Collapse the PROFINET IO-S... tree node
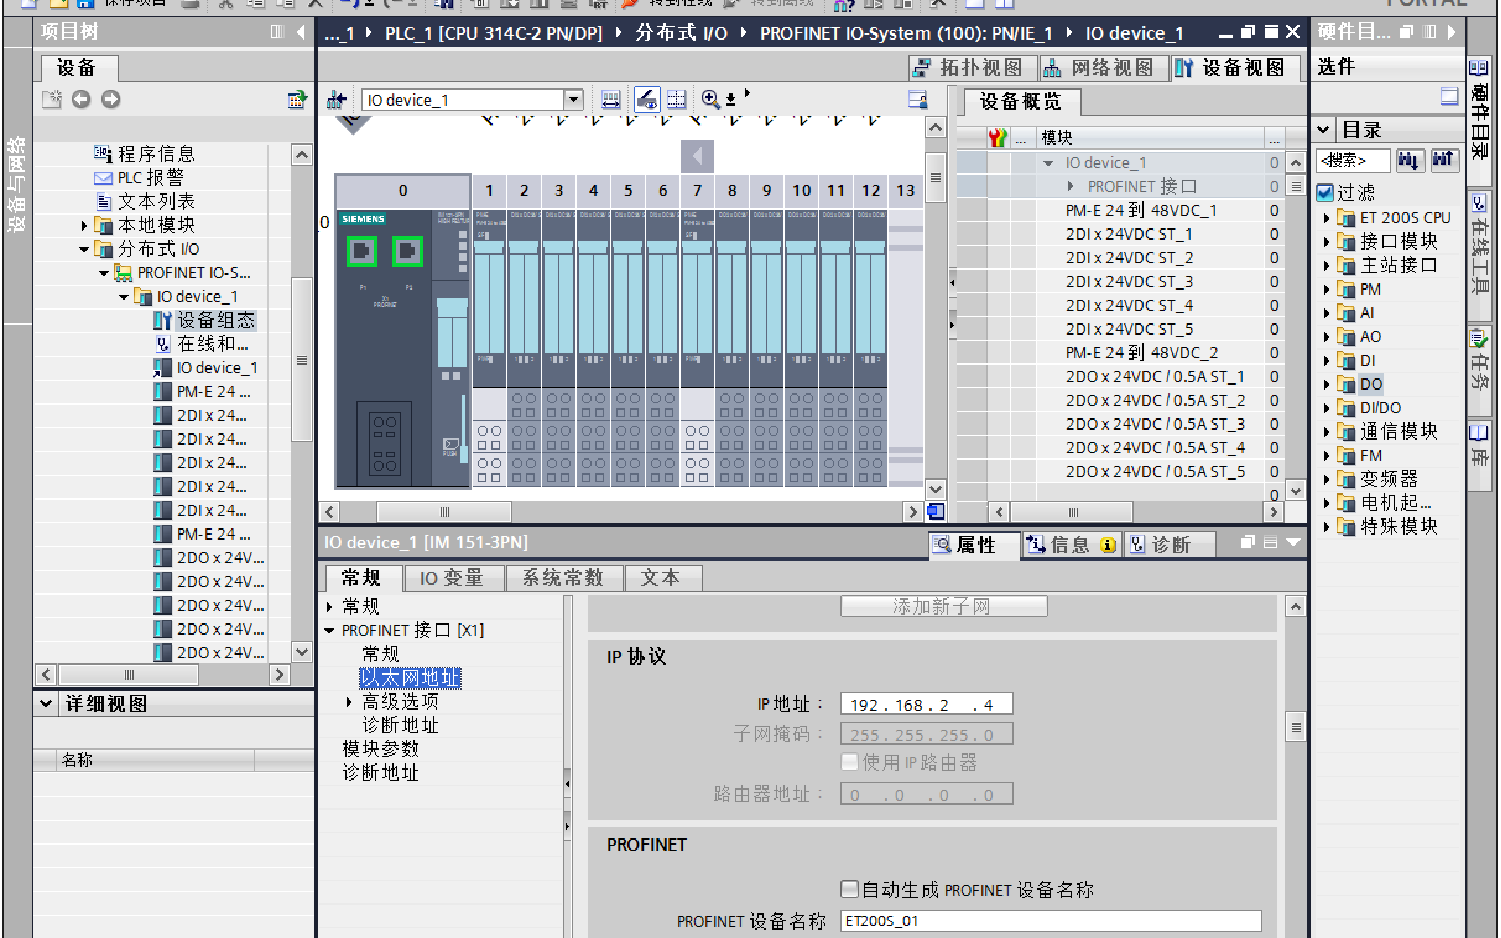Image resolution: width=1501 pixels, height=938 pixels. 104,273
